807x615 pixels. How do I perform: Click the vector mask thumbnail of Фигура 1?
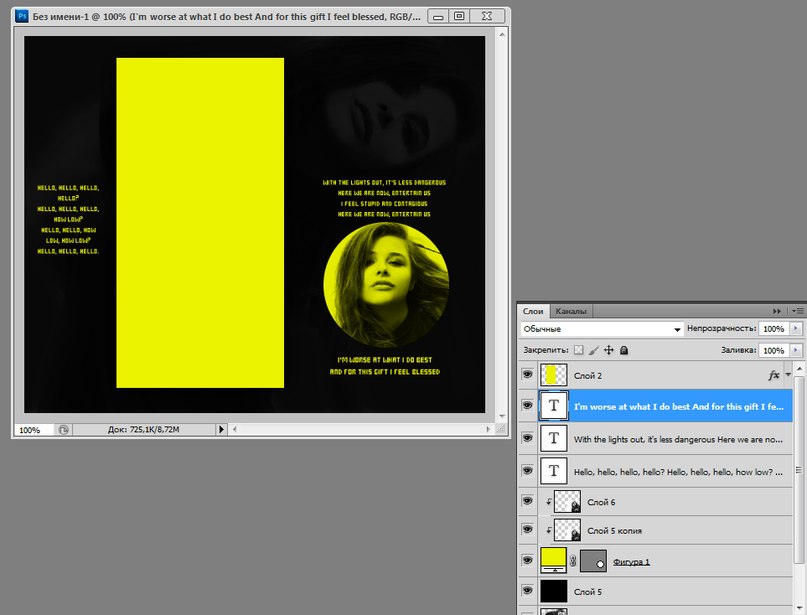click(593, 560)
